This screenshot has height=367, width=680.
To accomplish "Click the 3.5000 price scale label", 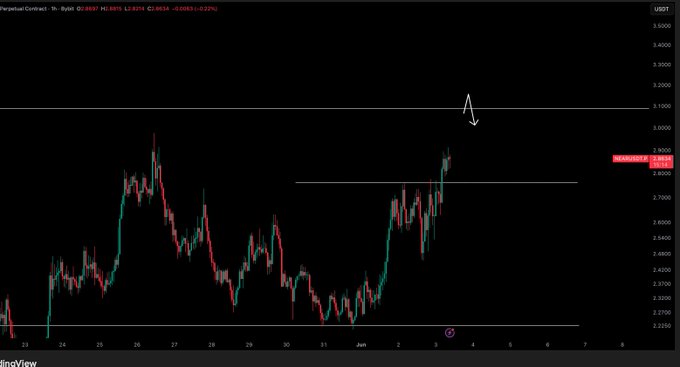I will click(x=661, y=26).
